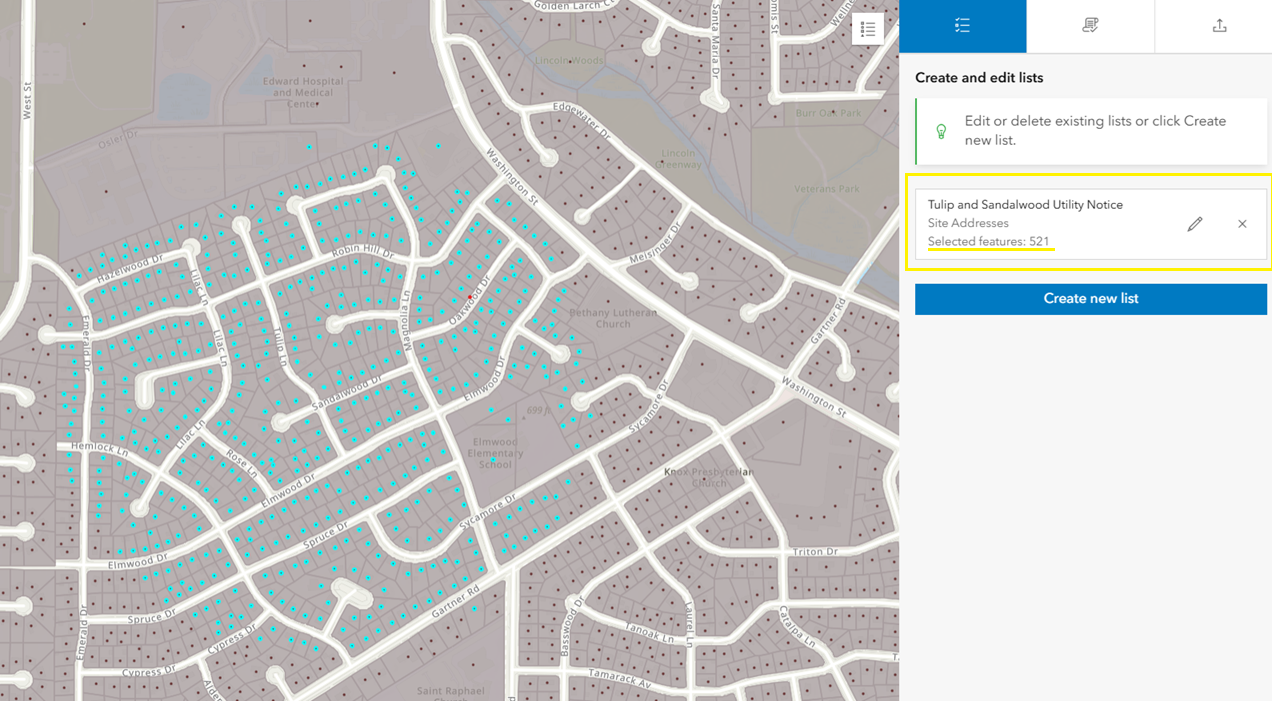Open the export and share tab
Viewport: 1272px width, 702px height.
click(x=1219, y=26)
